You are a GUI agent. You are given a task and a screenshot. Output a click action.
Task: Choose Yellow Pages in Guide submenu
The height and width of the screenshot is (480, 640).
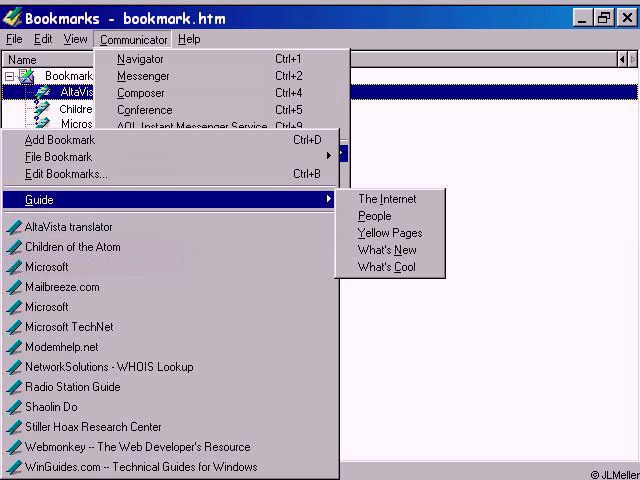pos(390,233)
